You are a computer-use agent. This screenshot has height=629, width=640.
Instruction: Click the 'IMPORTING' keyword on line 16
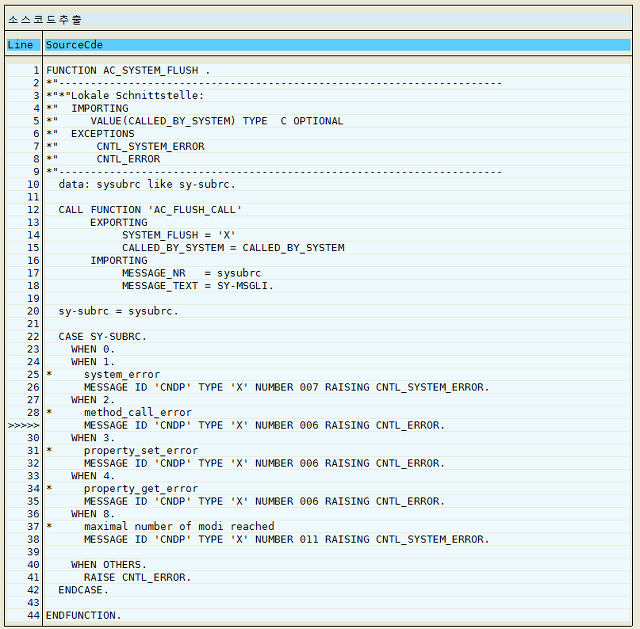click(119, 260)
